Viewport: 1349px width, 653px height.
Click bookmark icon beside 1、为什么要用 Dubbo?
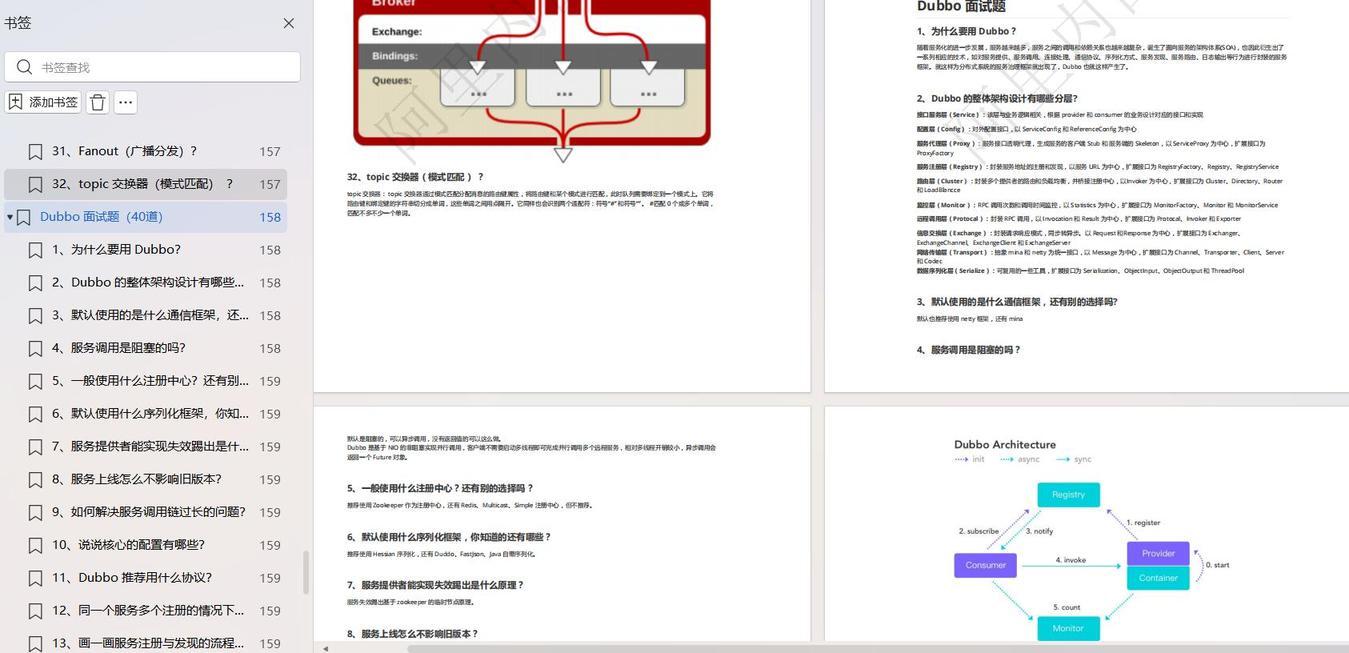tap(35, 250)
